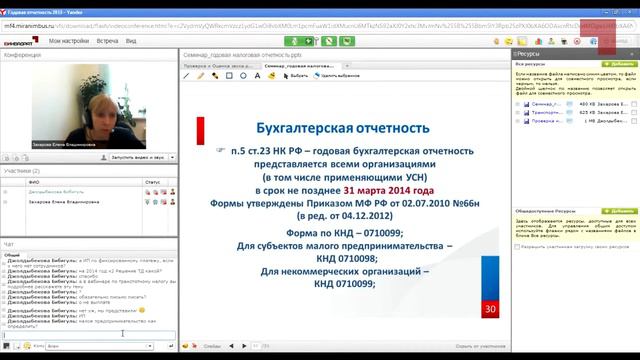Click 'Запустить видео и звук' button
Screen dimensions: 640x360
pyautogui.click(x=138, y=158)
